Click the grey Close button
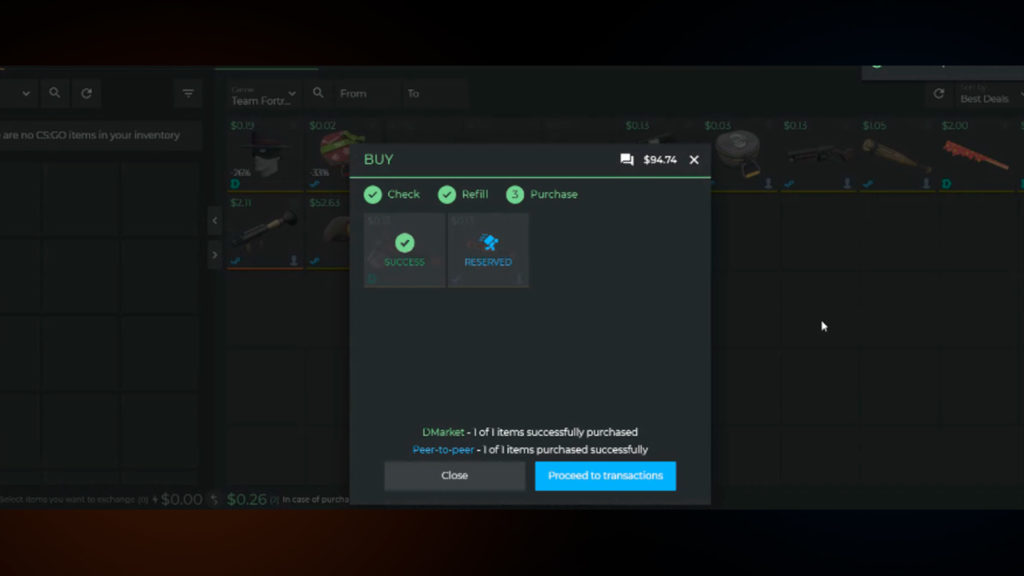 coord(455,475)
